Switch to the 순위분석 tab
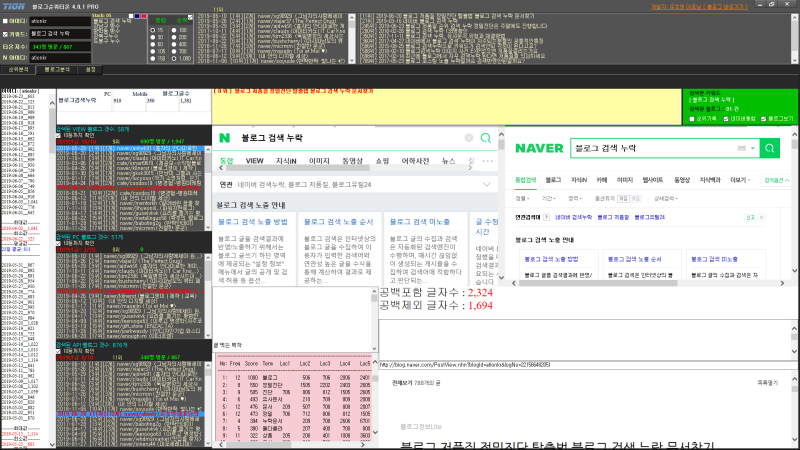Screen dimensions: 800x450 [18, 69]
